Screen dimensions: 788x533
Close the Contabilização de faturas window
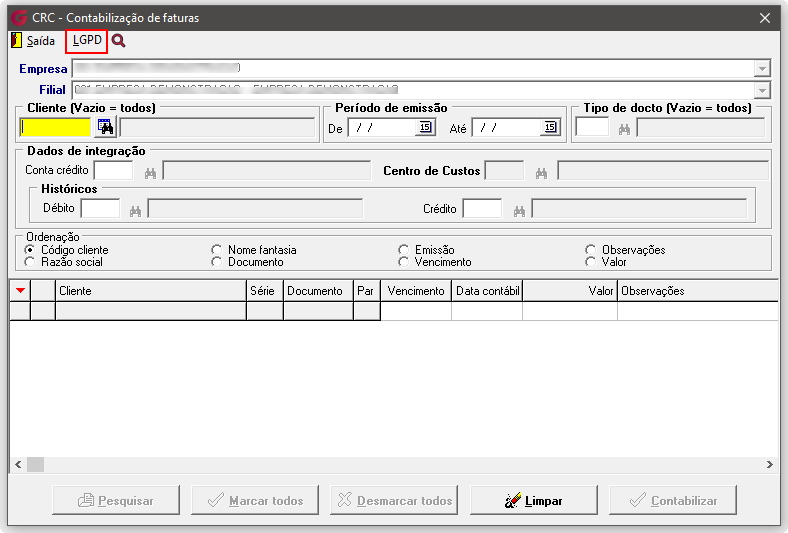pos(765,18)
